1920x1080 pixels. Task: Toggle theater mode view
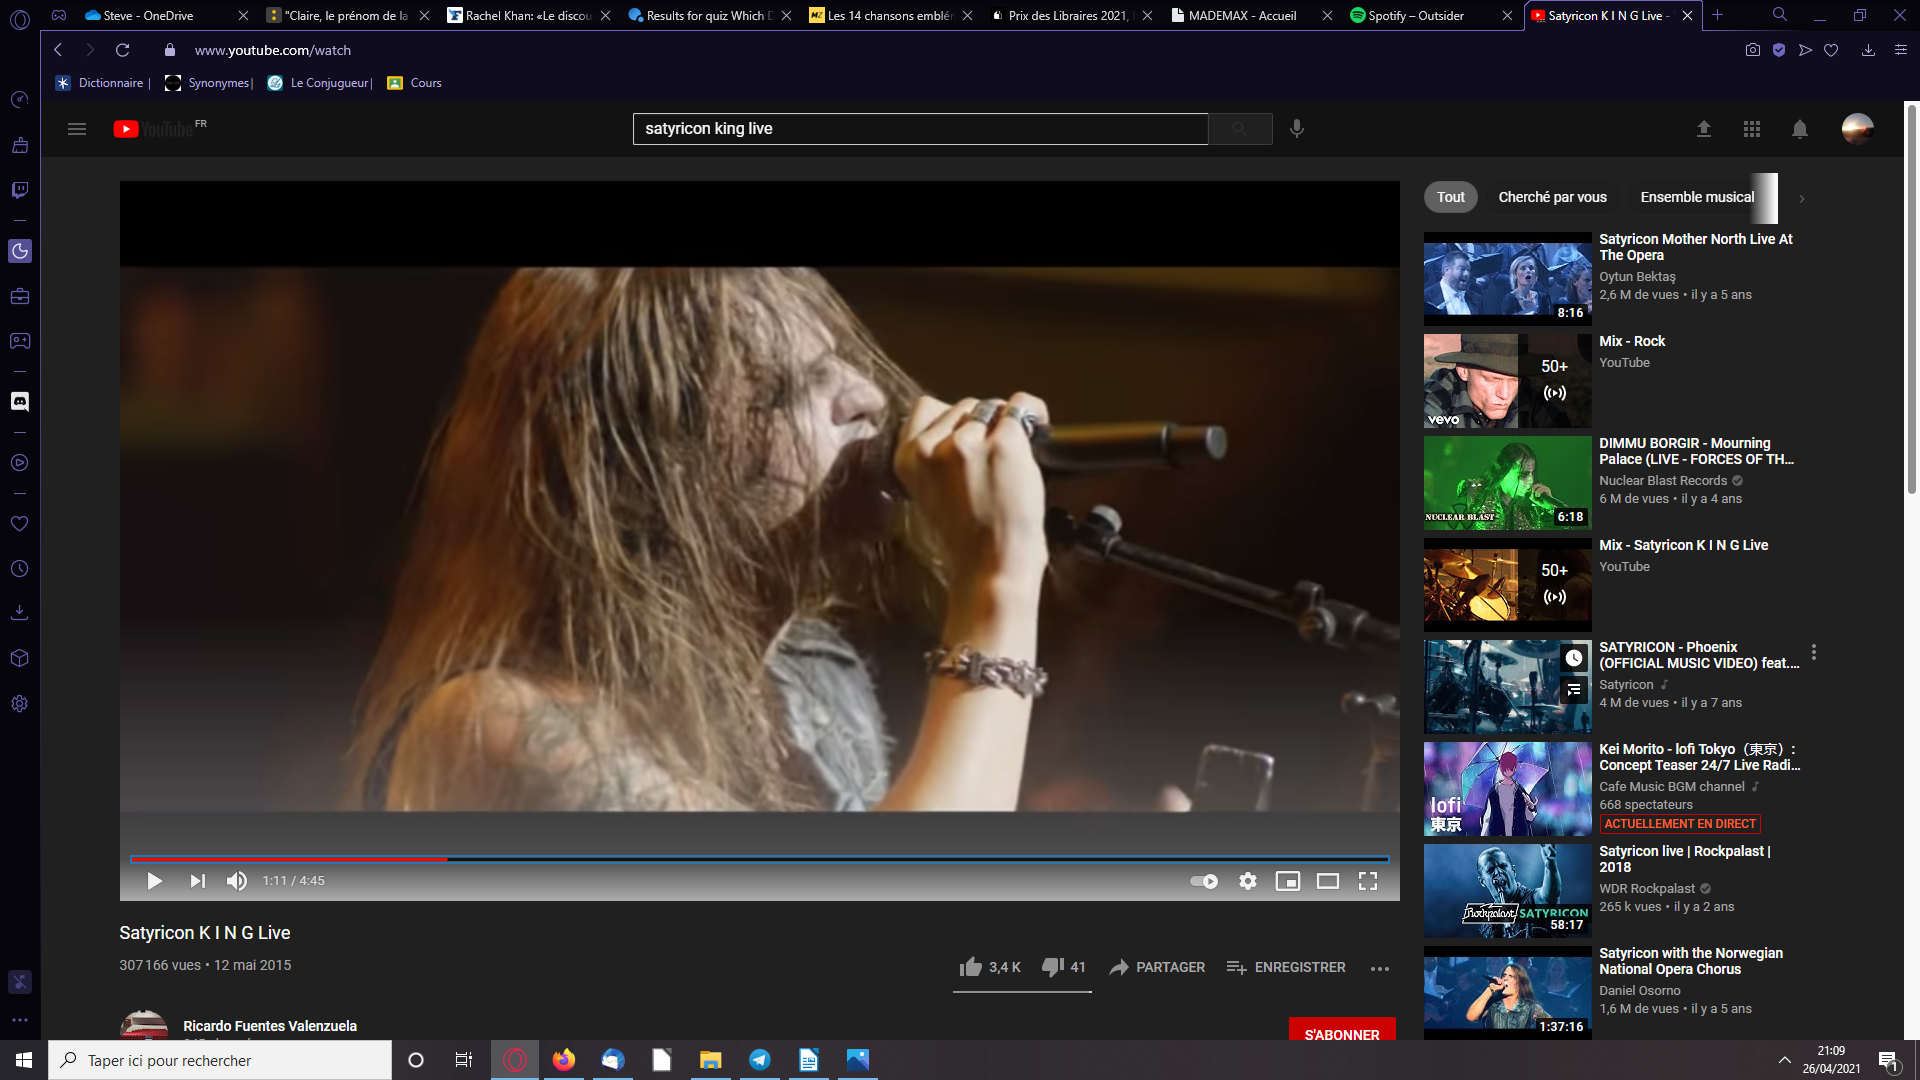(x=1328, y=881)
